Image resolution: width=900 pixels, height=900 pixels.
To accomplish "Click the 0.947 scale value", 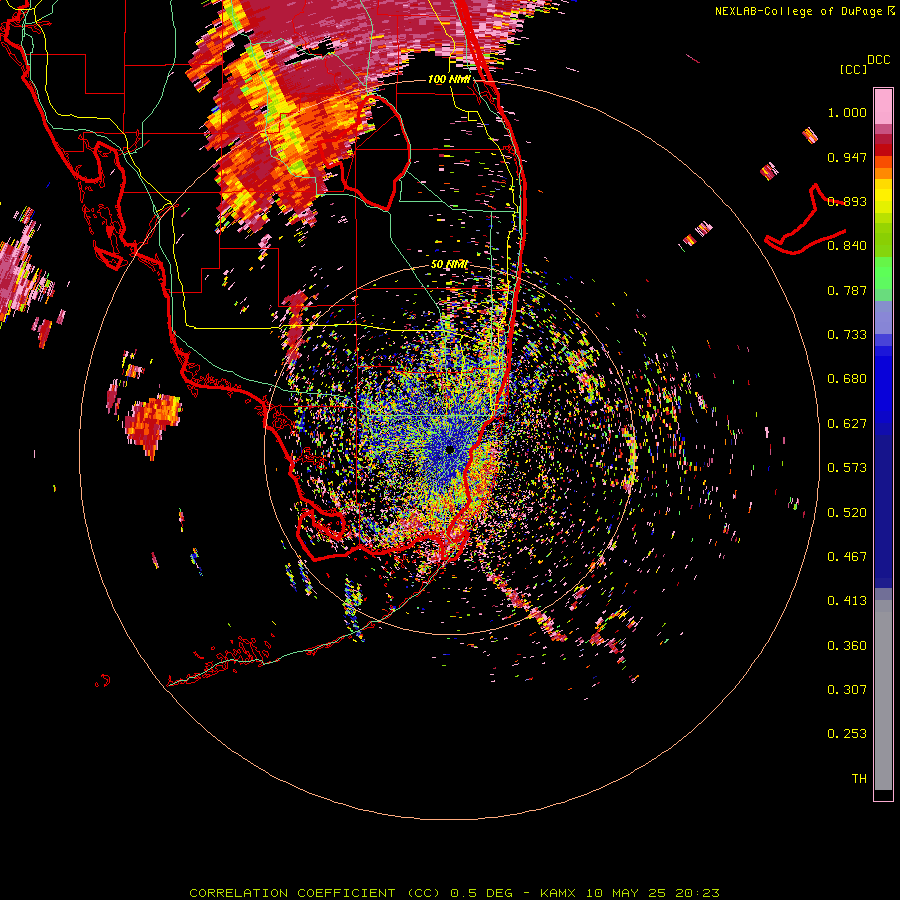I will pos(847,157).
